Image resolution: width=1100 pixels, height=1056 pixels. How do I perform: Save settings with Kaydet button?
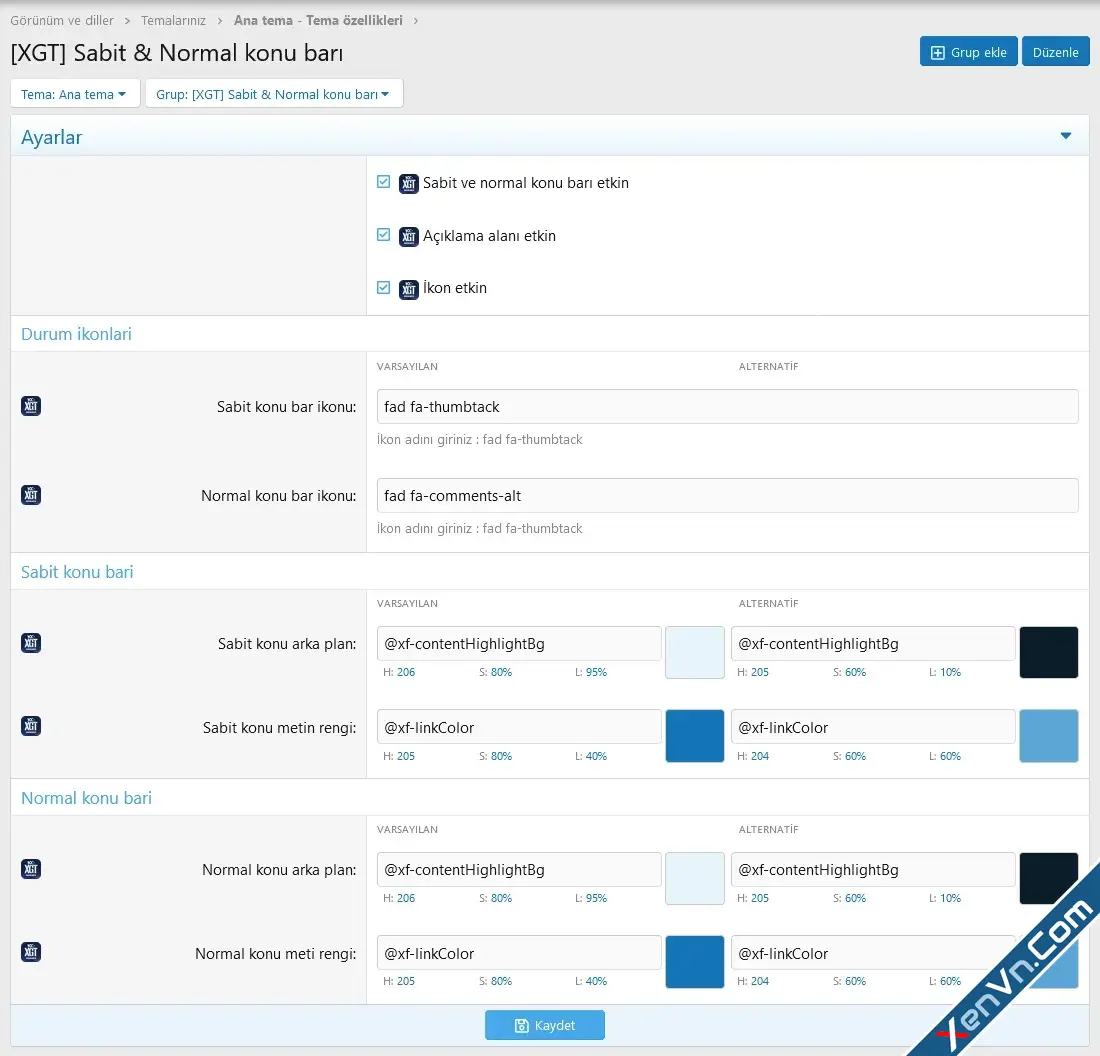[x=544, y=1025]
